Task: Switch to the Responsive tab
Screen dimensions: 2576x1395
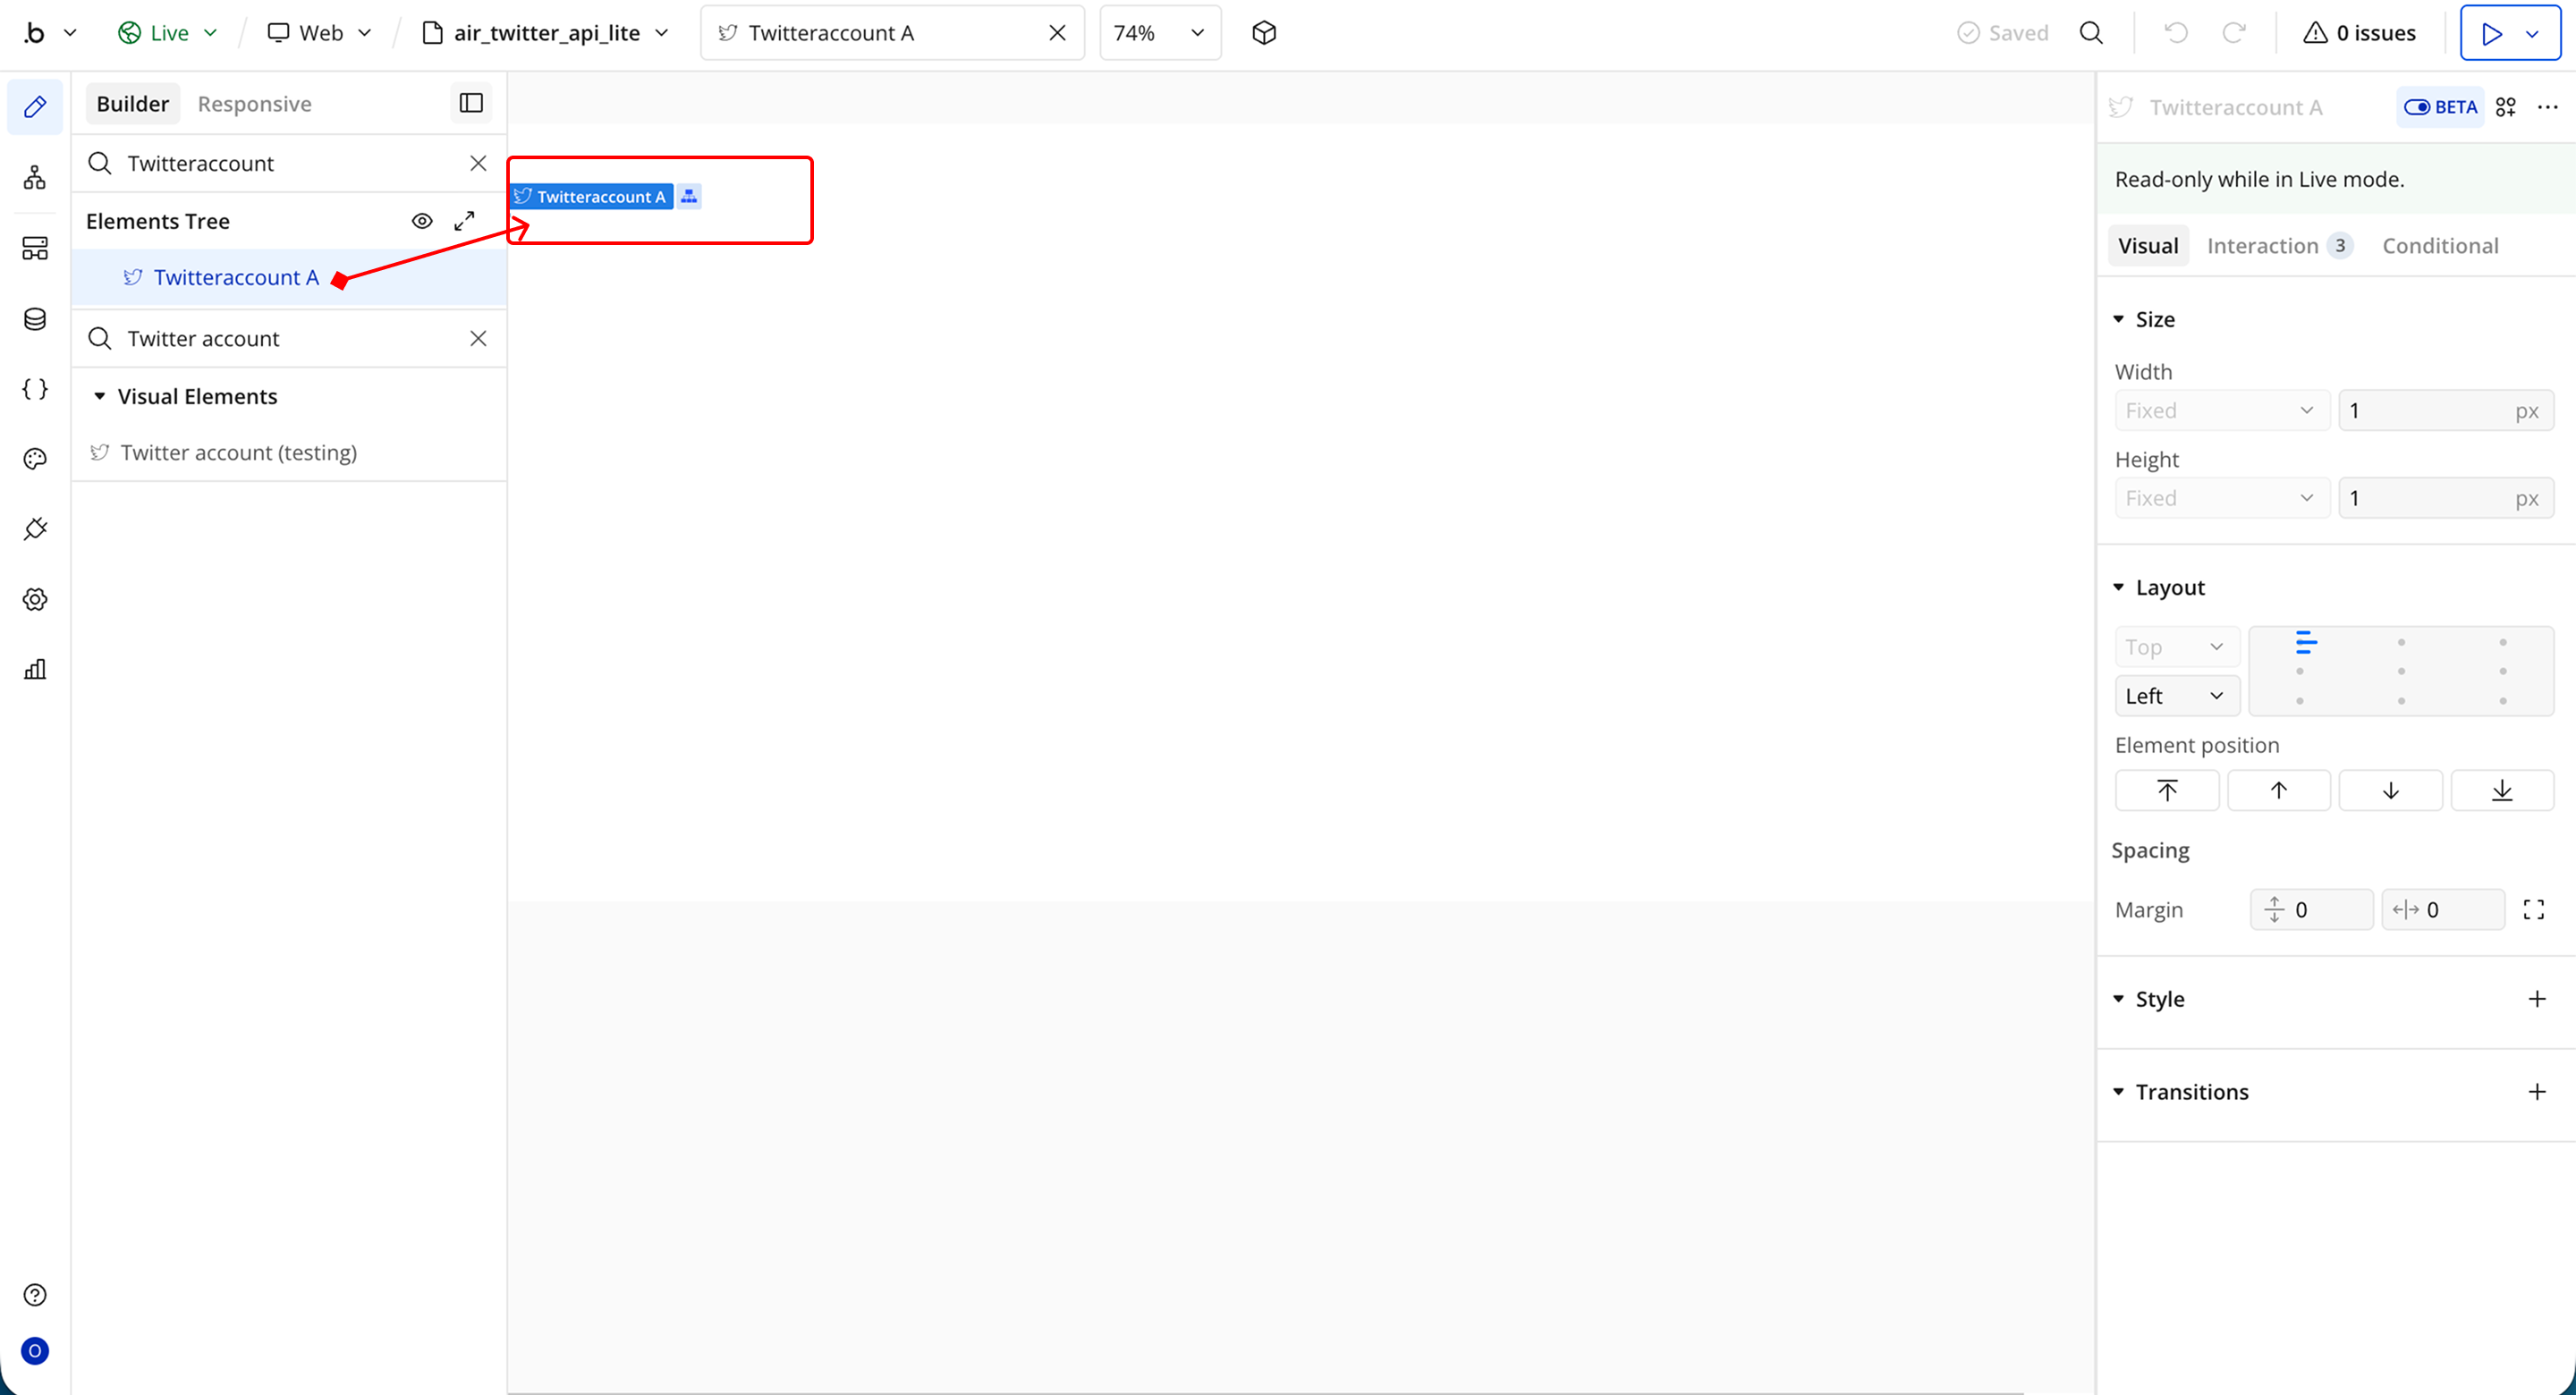Action: coord(254,104)
